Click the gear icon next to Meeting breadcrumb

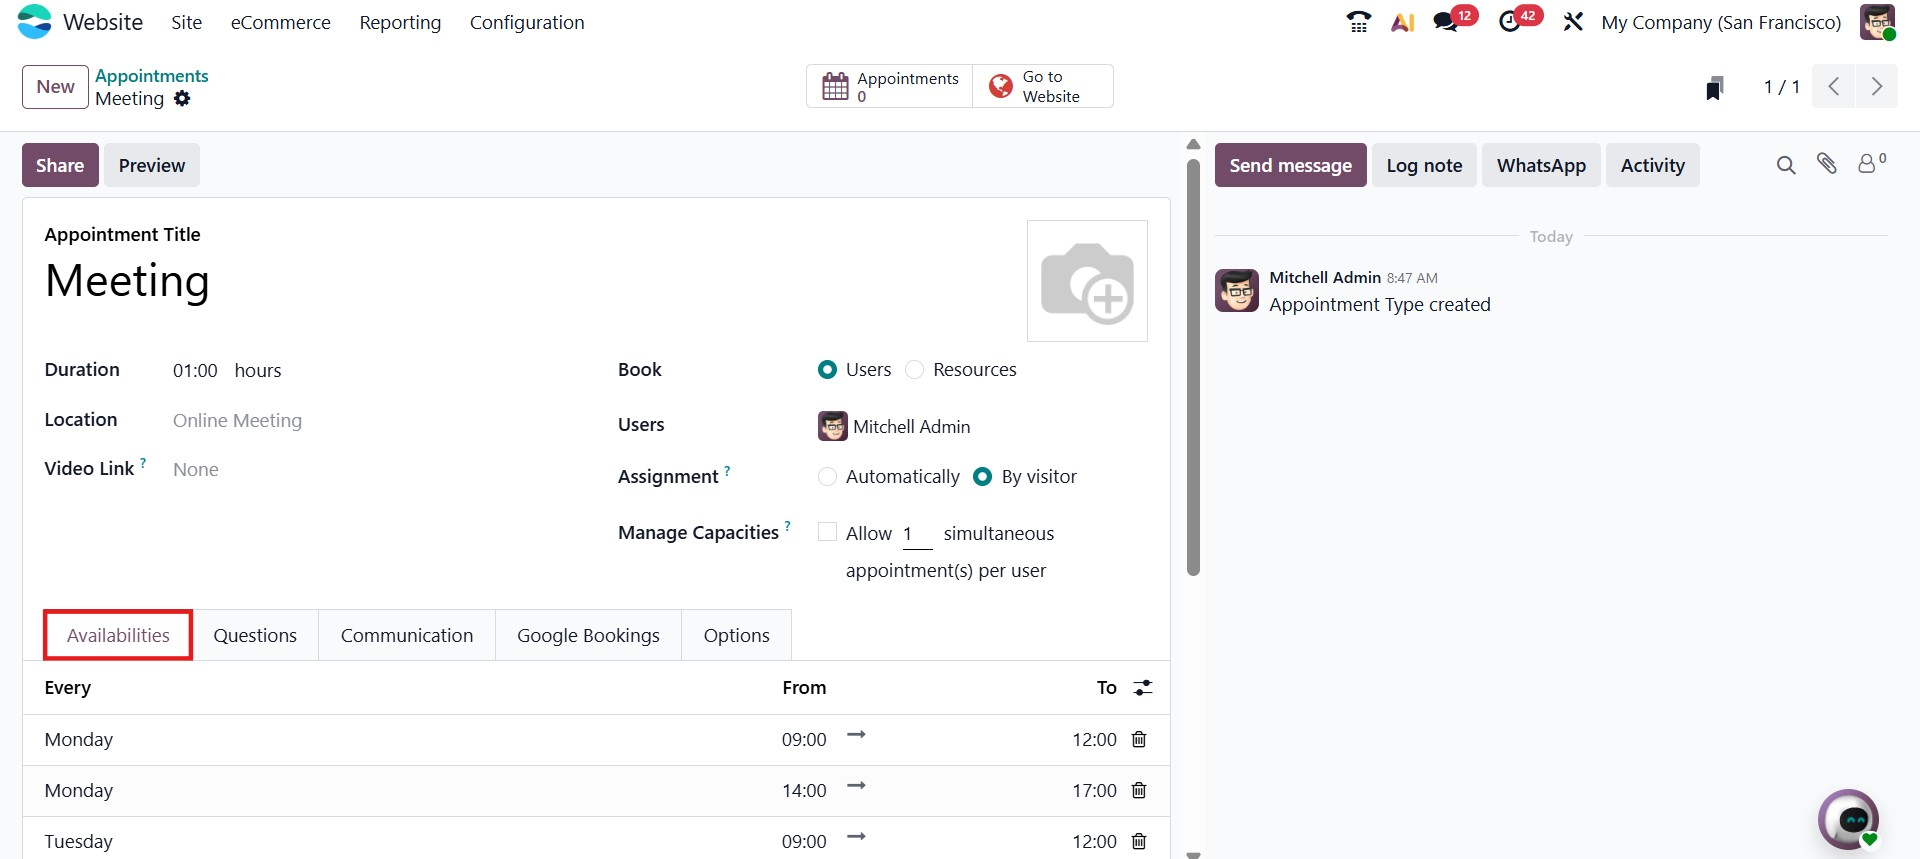coord(182,99)
